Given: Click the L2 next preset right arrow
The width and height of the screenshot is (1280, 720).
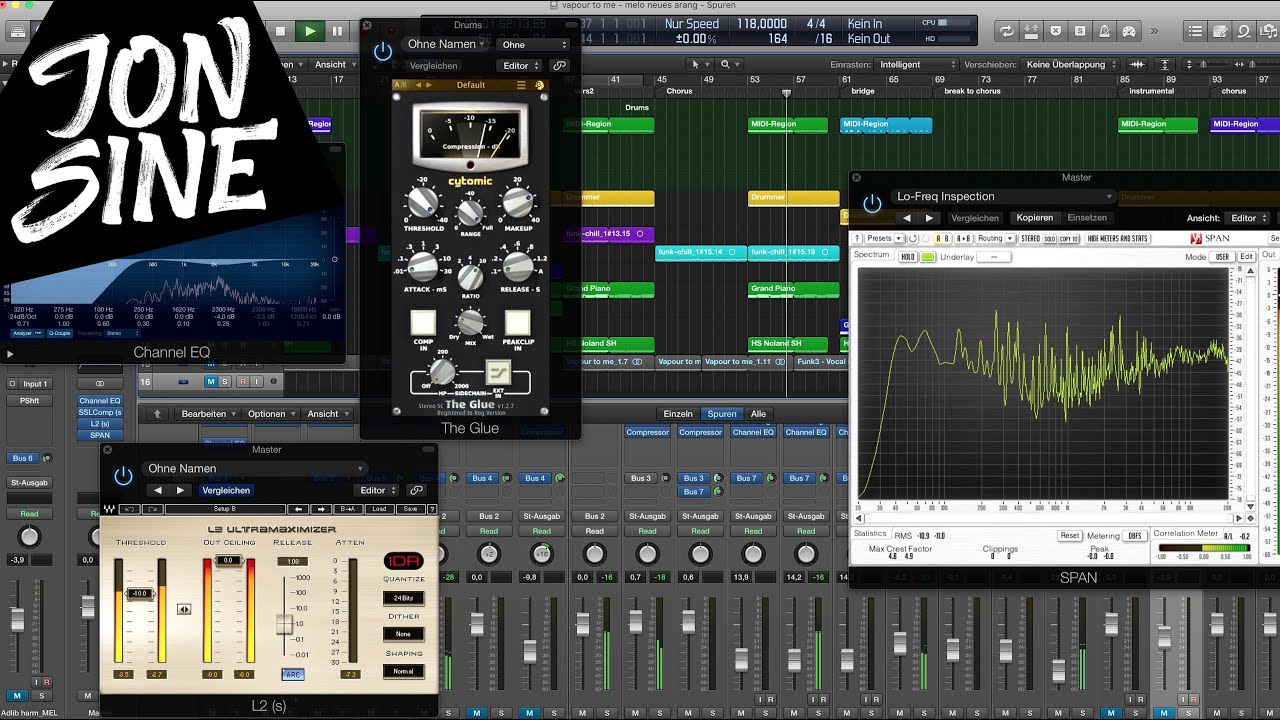Looking at the screenshot, I should (321, 509).
